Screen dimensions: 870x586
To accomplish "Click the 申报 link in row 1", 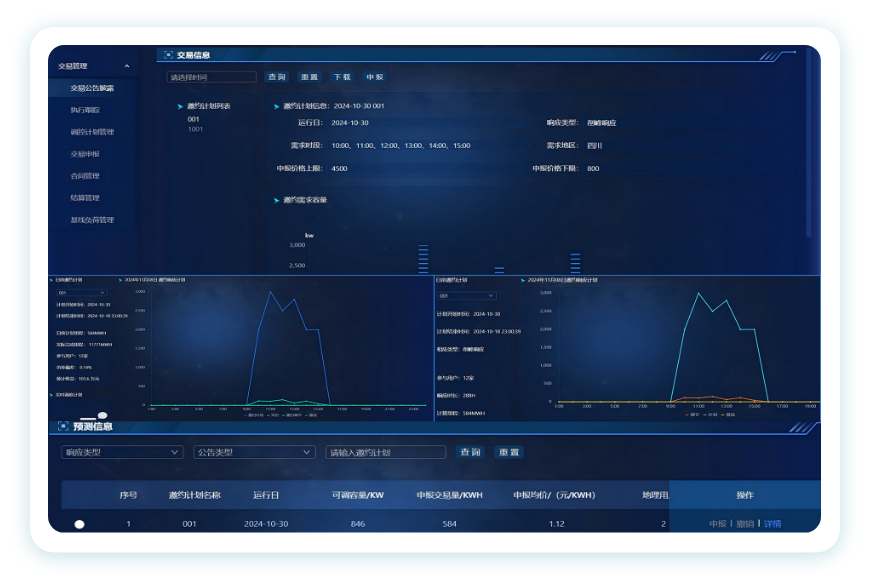I will [717, 524].
